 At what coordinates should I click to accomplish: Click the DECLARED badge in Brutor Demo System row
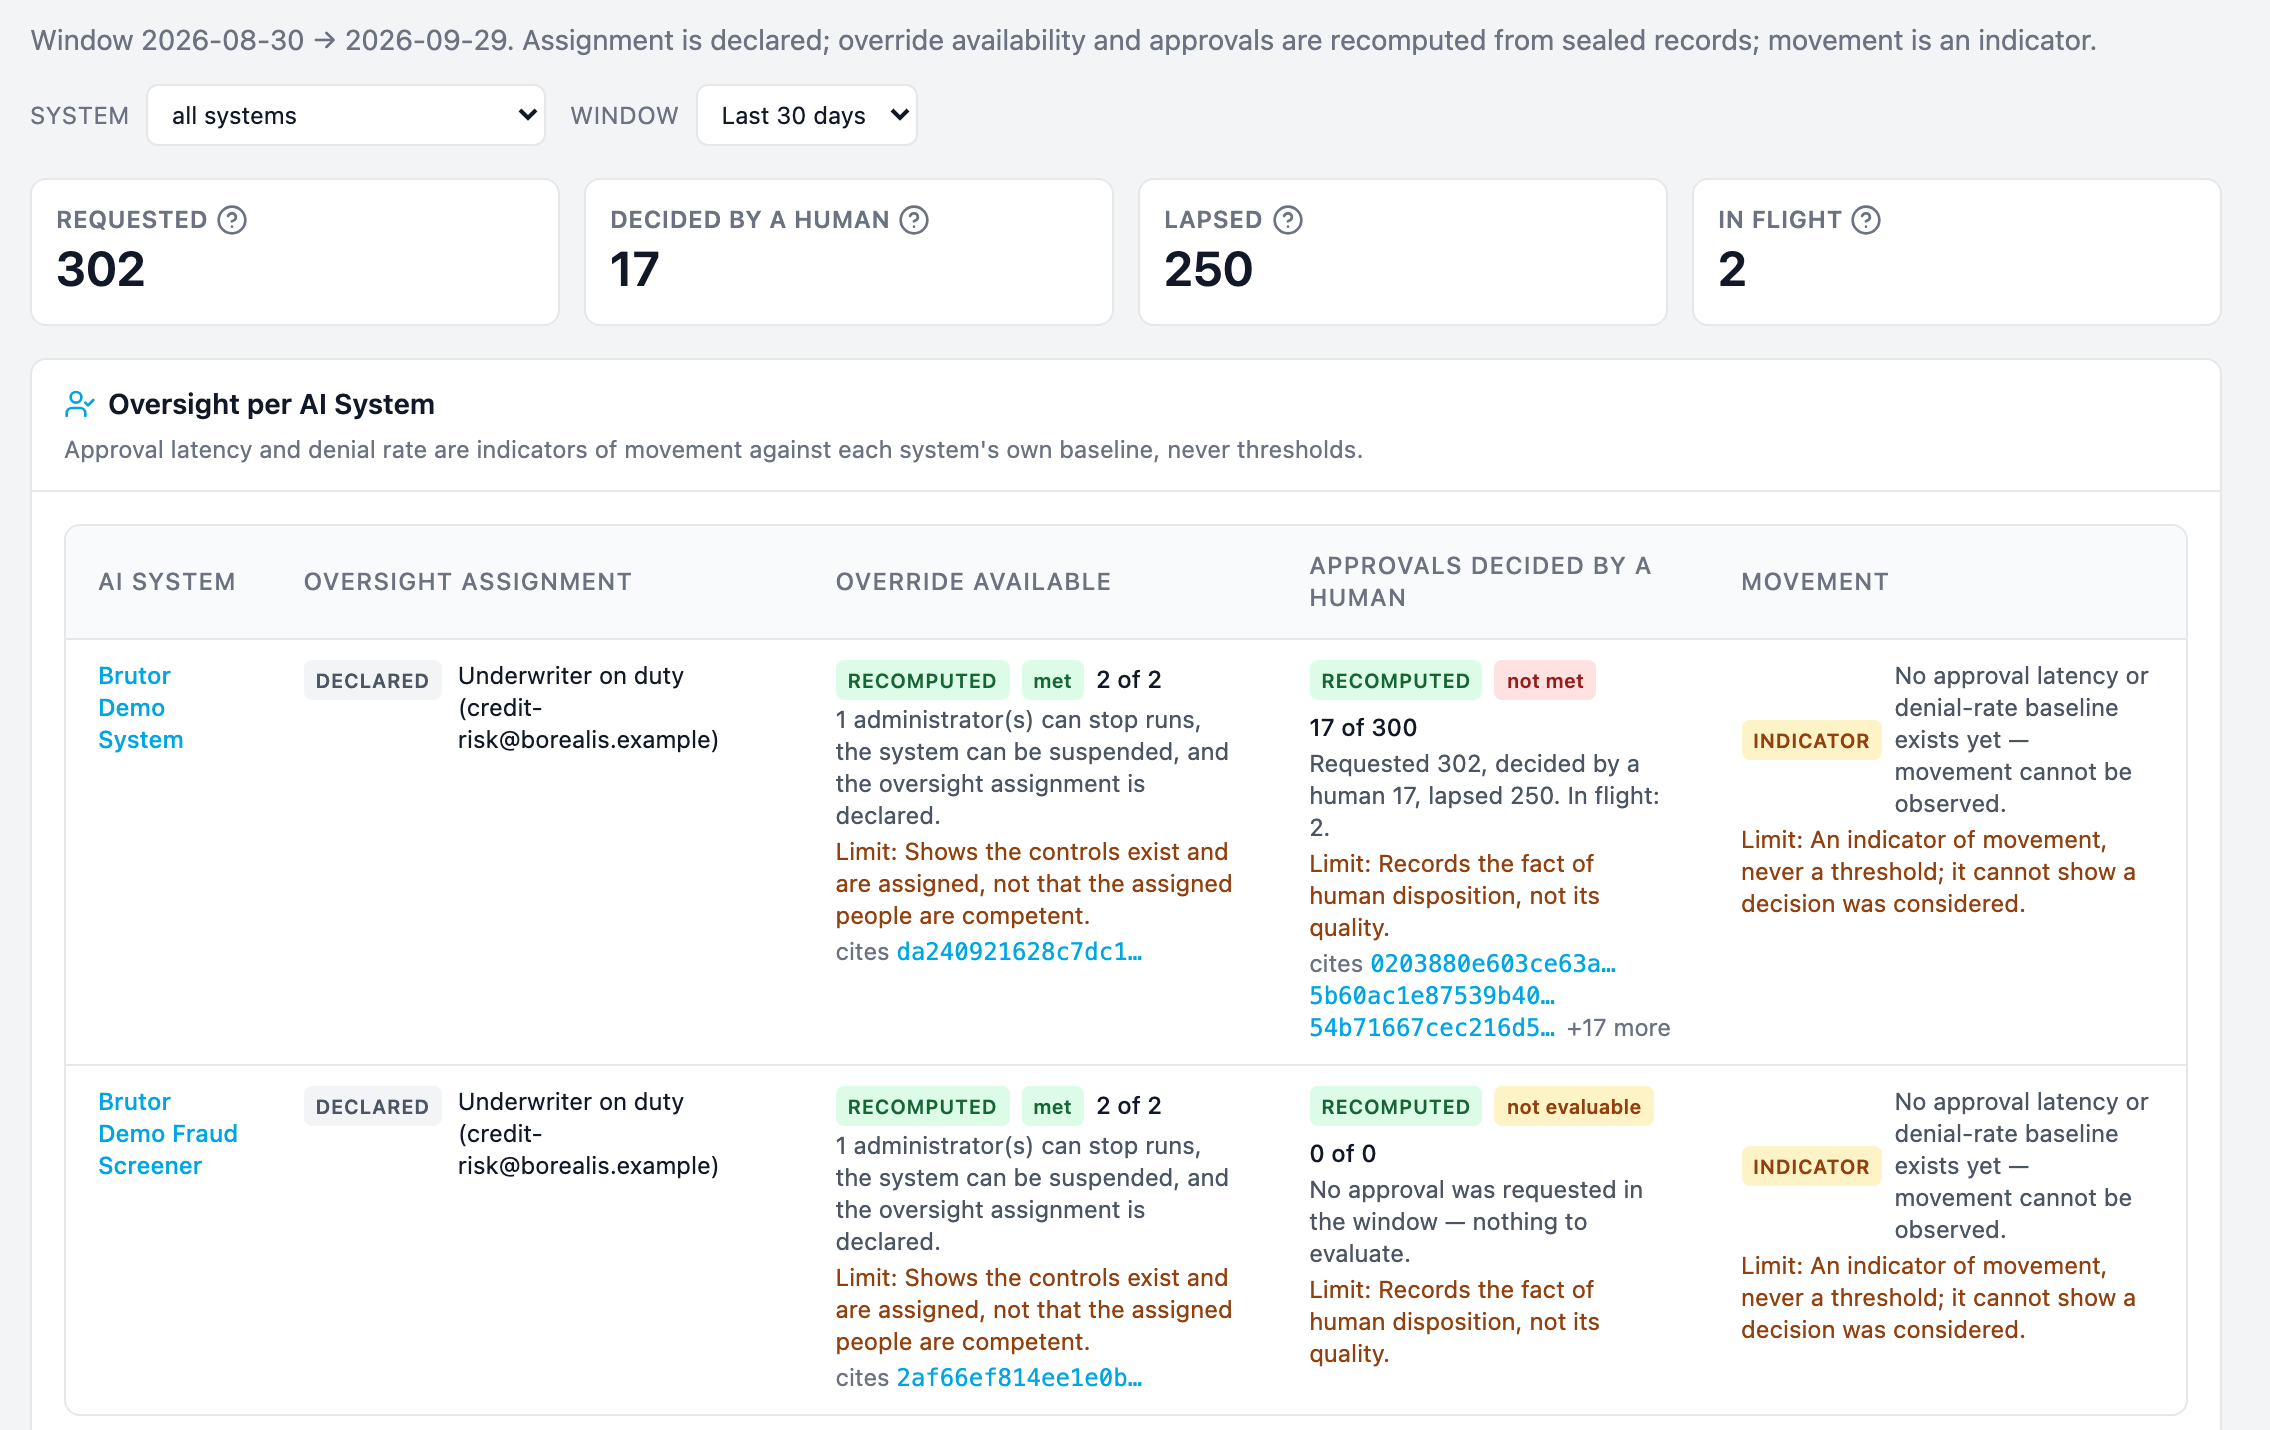[x=372, y=681]
